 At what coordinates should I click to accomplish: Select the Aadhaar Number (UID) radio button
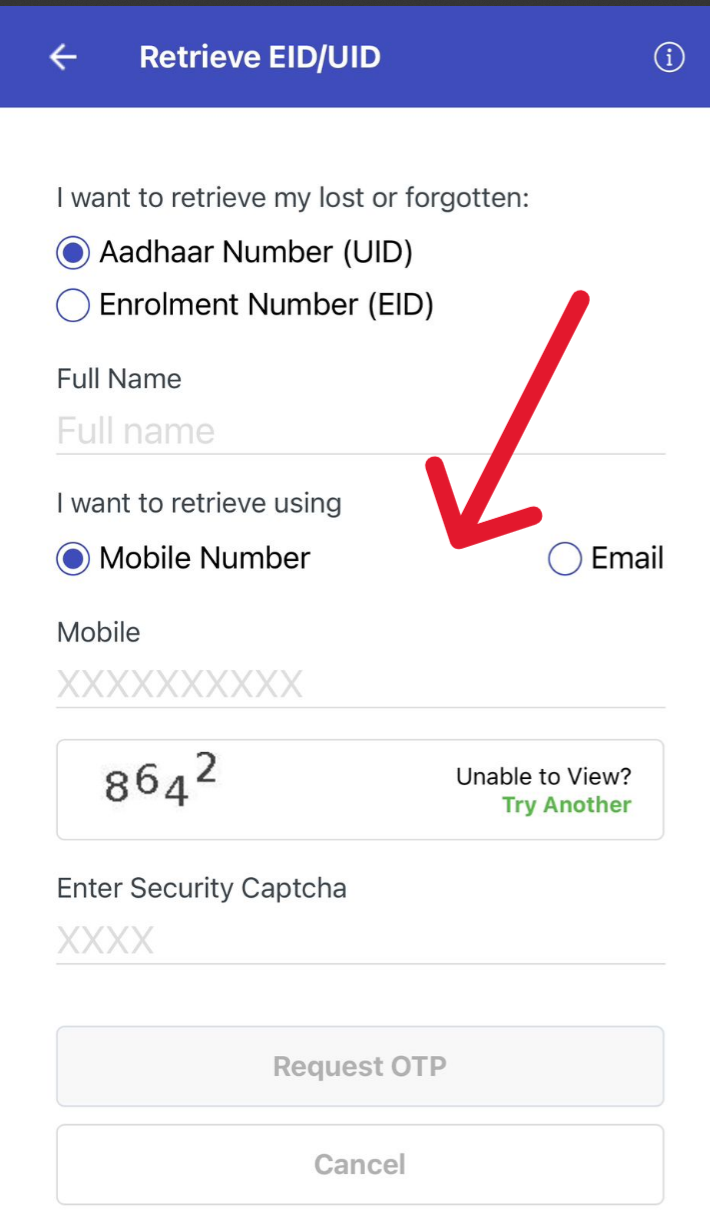72,252
